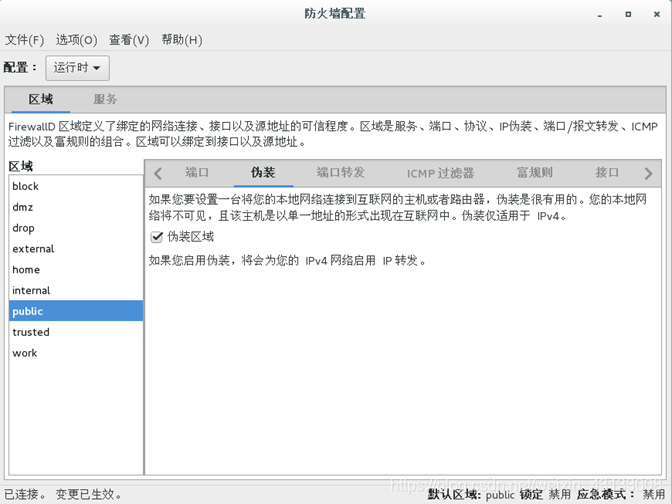Minimize the 防火墙配置 window
The image size is (672, 504).
pyautogui.click(x=600, y=15)
